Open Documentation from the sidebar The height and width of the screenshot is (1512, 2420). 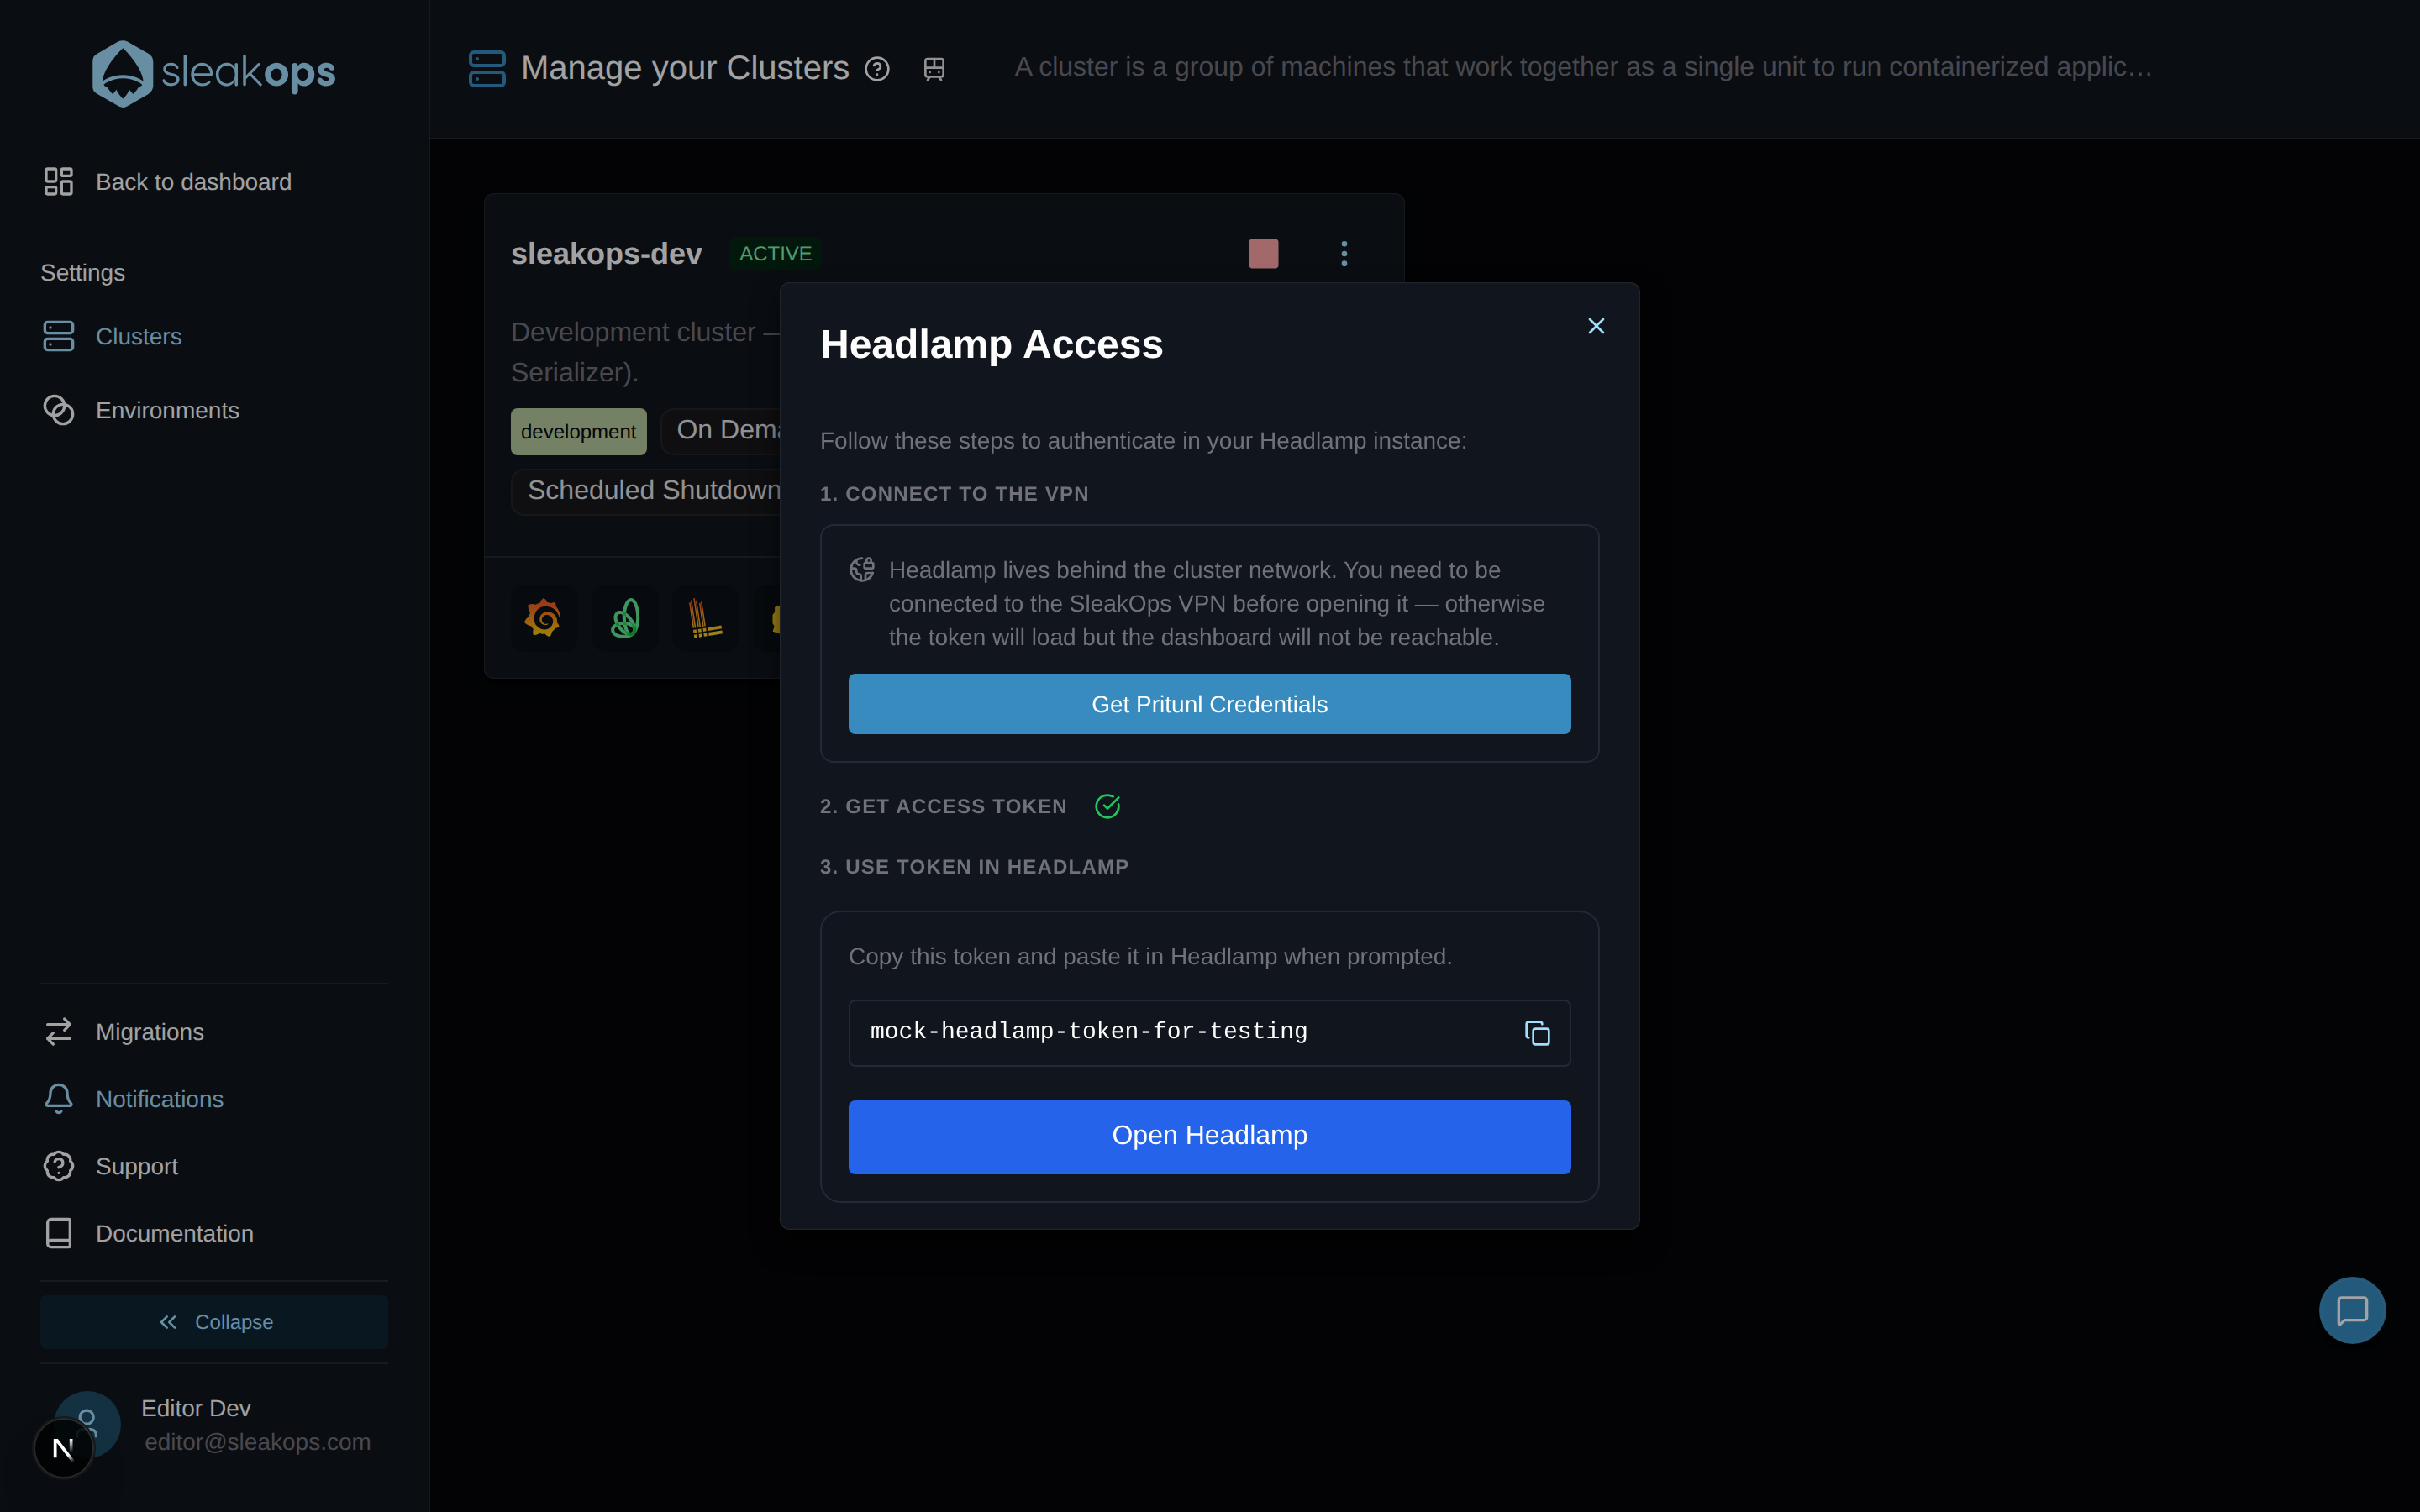click(x=149, y=1233)
